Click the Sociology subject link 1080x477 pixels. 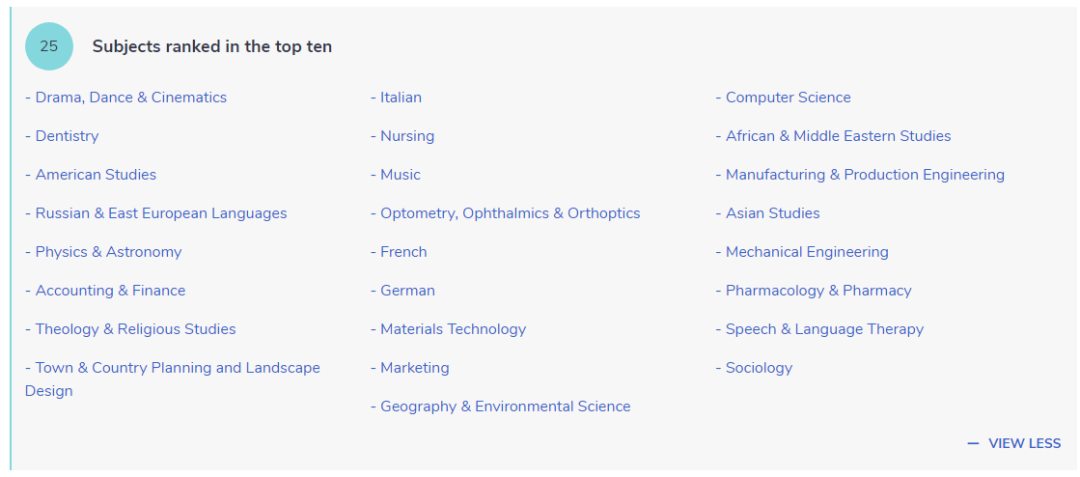pyautogui.click(x=758, y=368)
